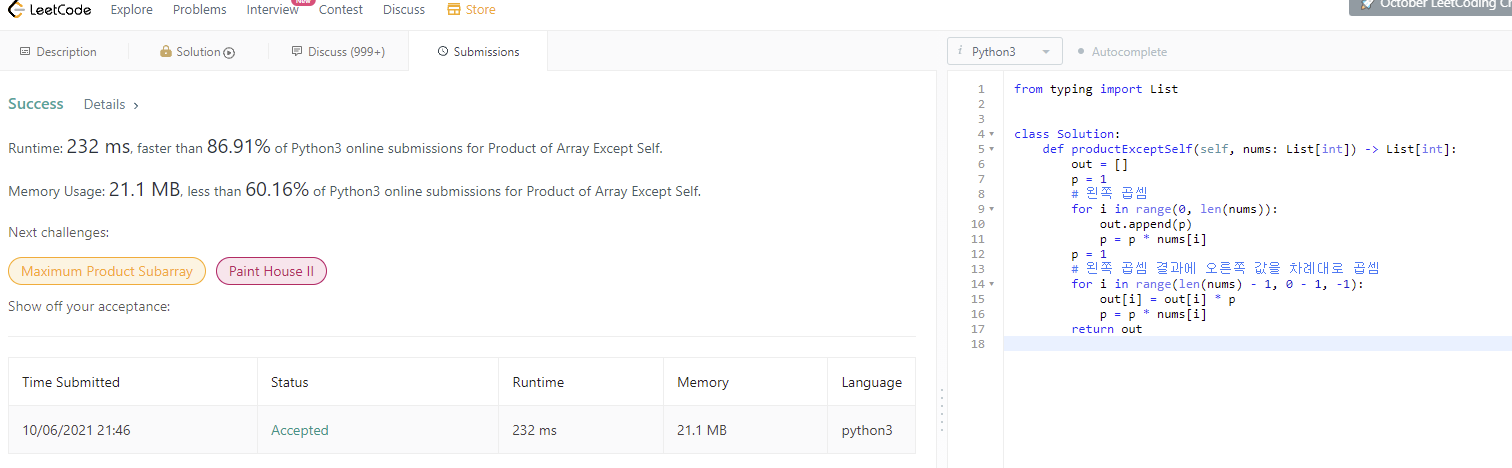
Task: Click the LeetCode logo icon
Action: coord(15,10)
